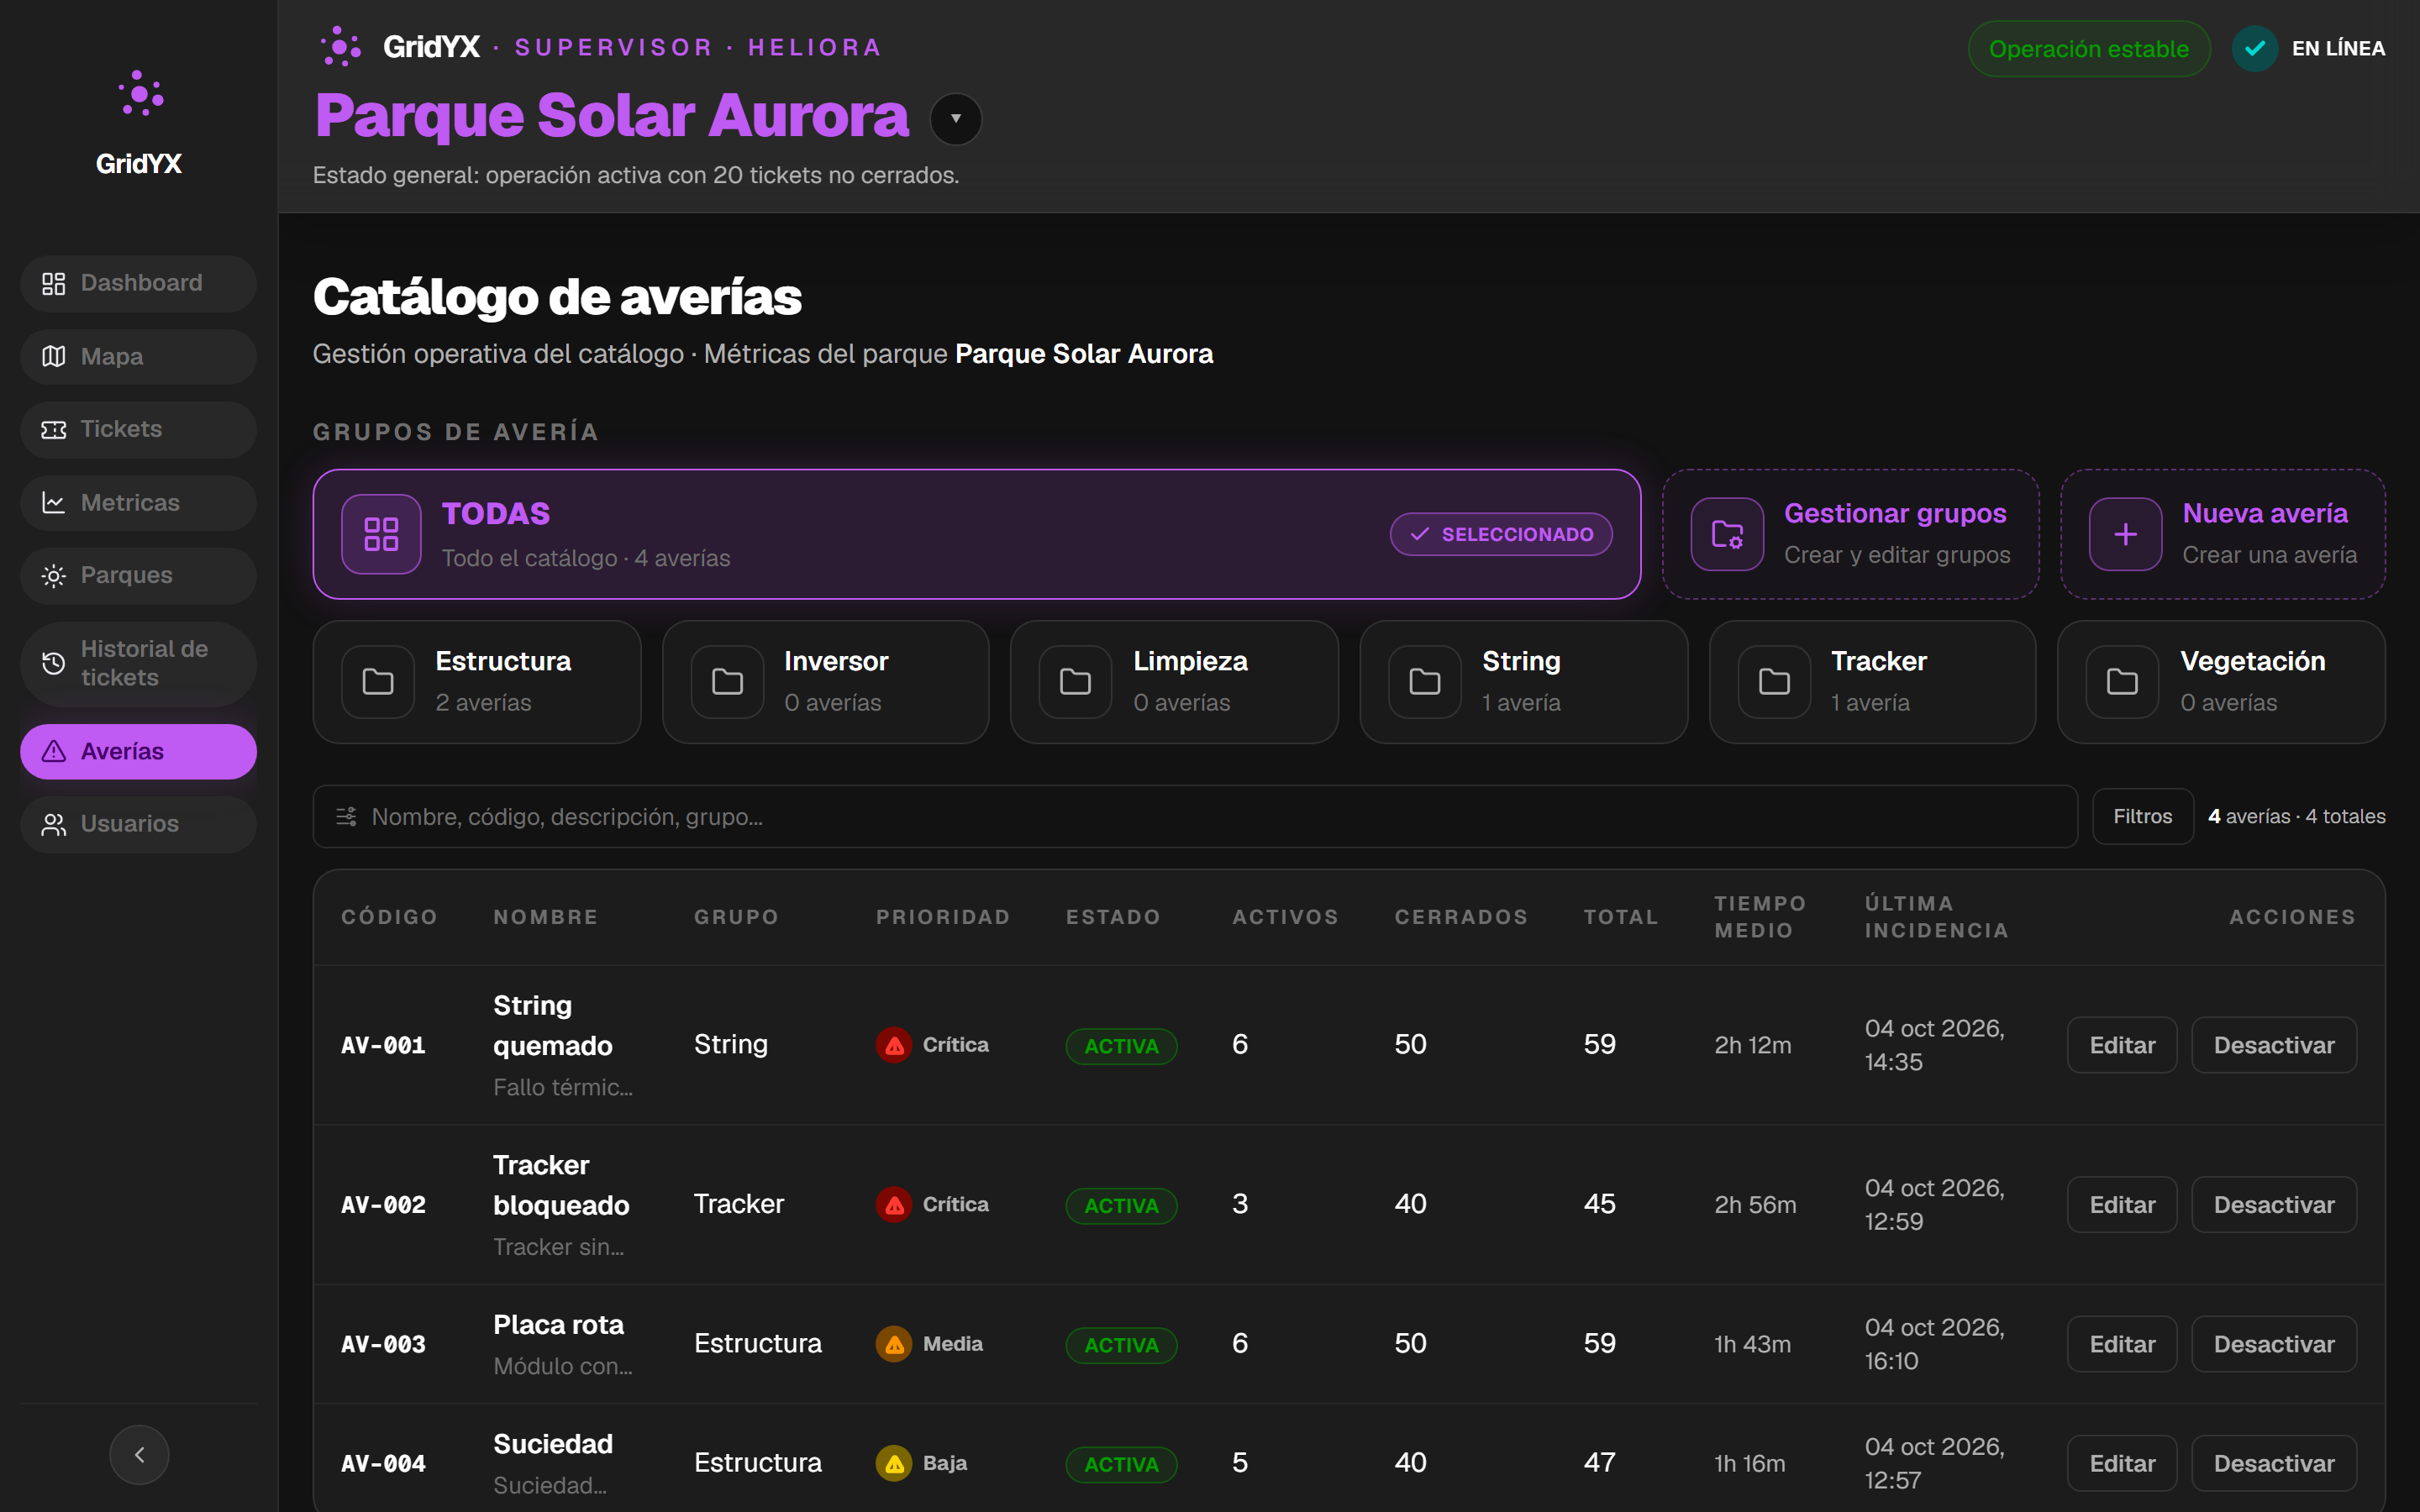The image size is (2420, 1512).
Task: Open the Averías section in the sidebar
Action: pos(139,751)
